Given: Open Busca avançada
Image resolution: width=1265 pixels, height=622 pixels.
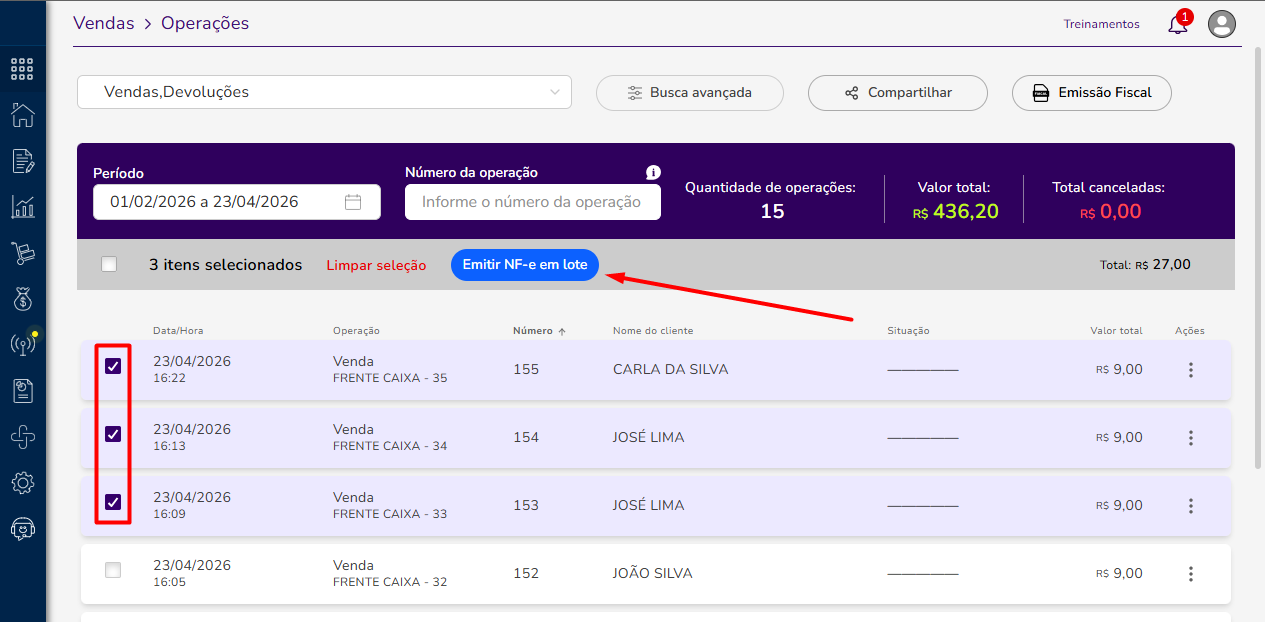Looking at the screenshot, I should click(x=690, y=93).
